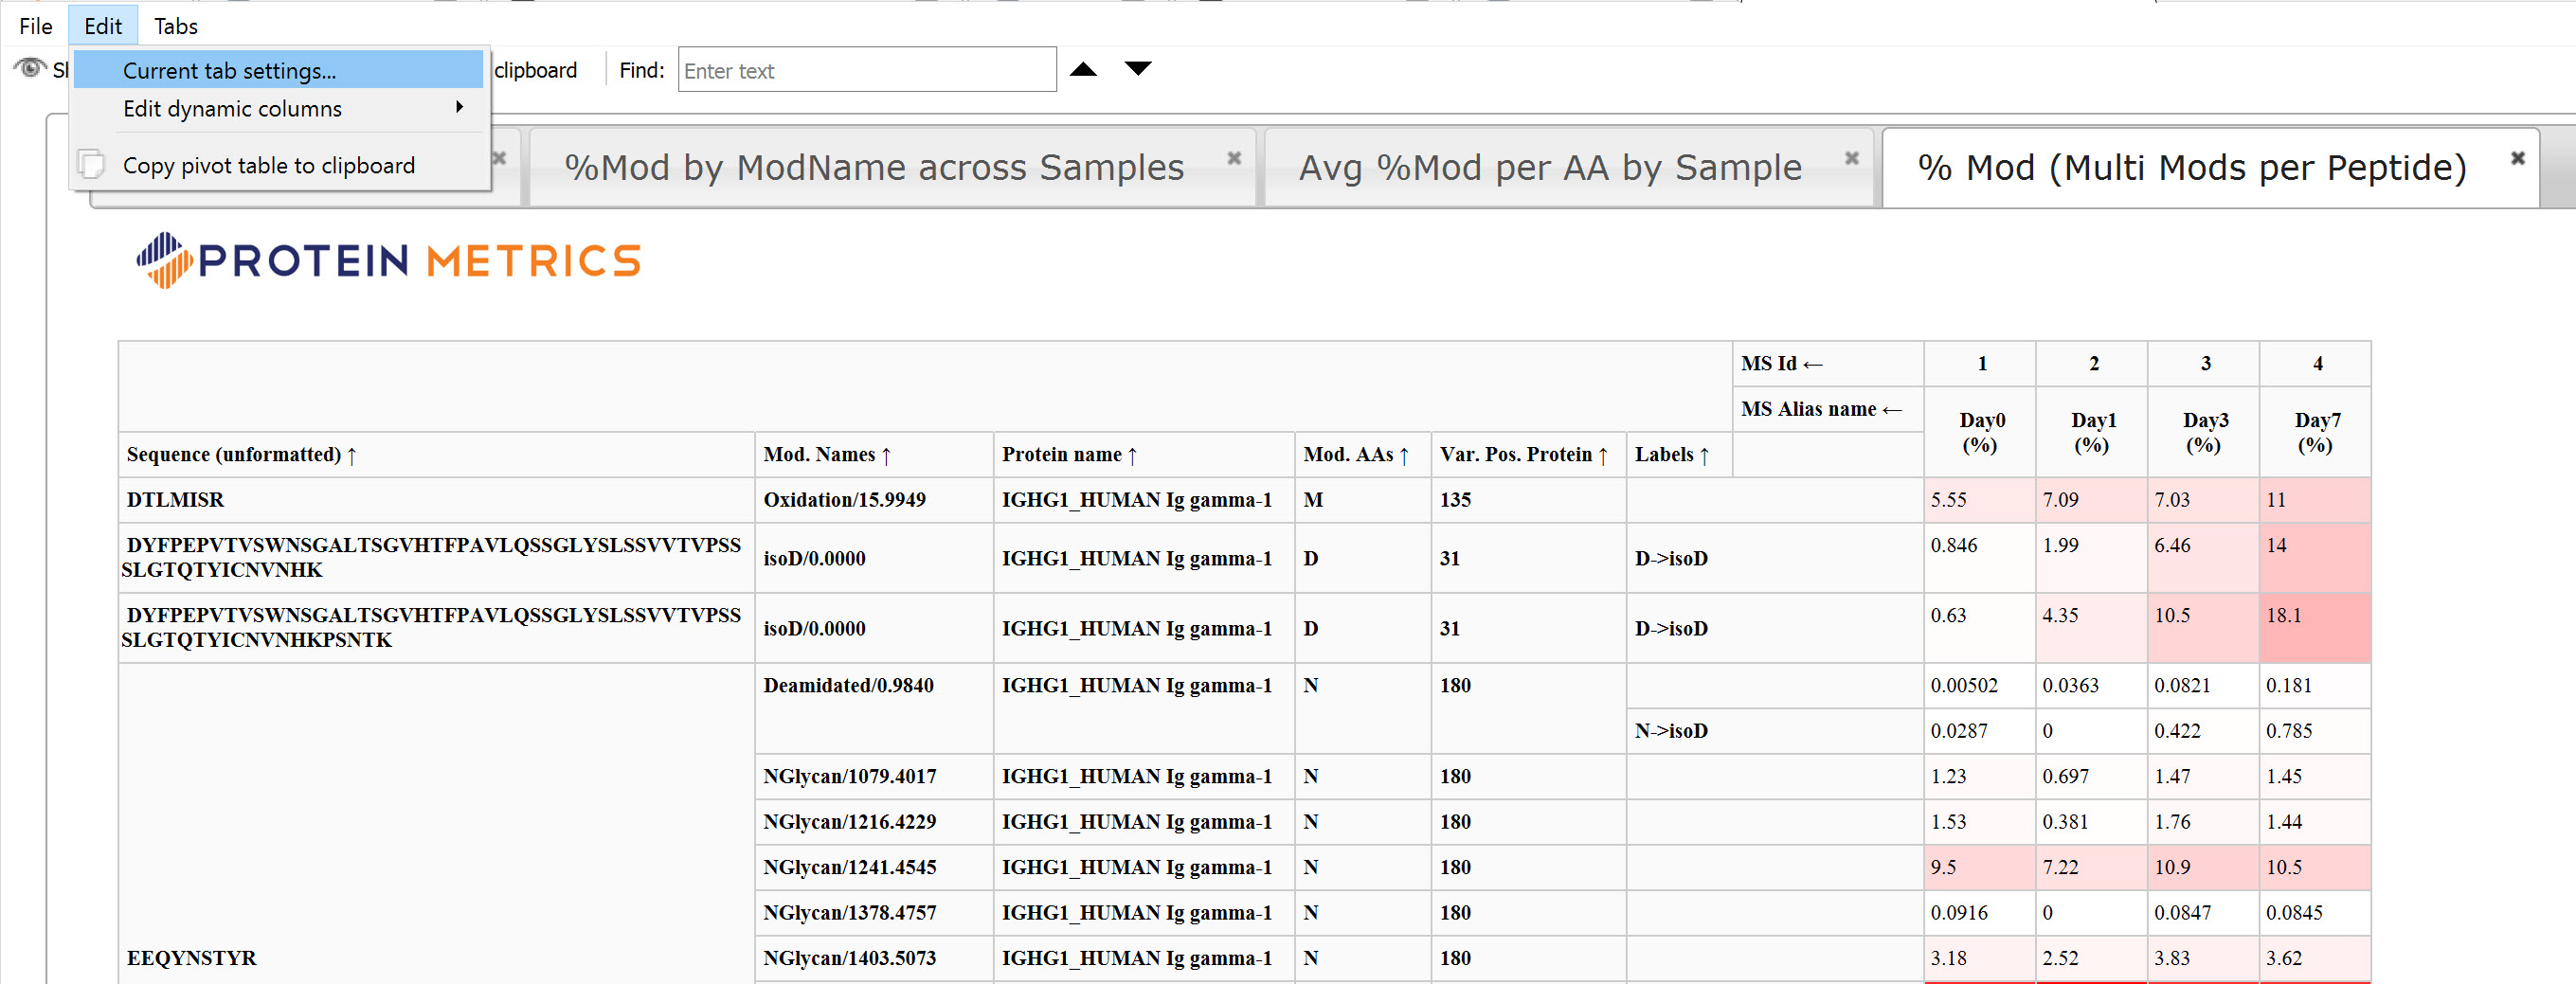
Task: Close the % Mod (Multi Mods per Peptide) tab
Action: tap(2517, 158)
